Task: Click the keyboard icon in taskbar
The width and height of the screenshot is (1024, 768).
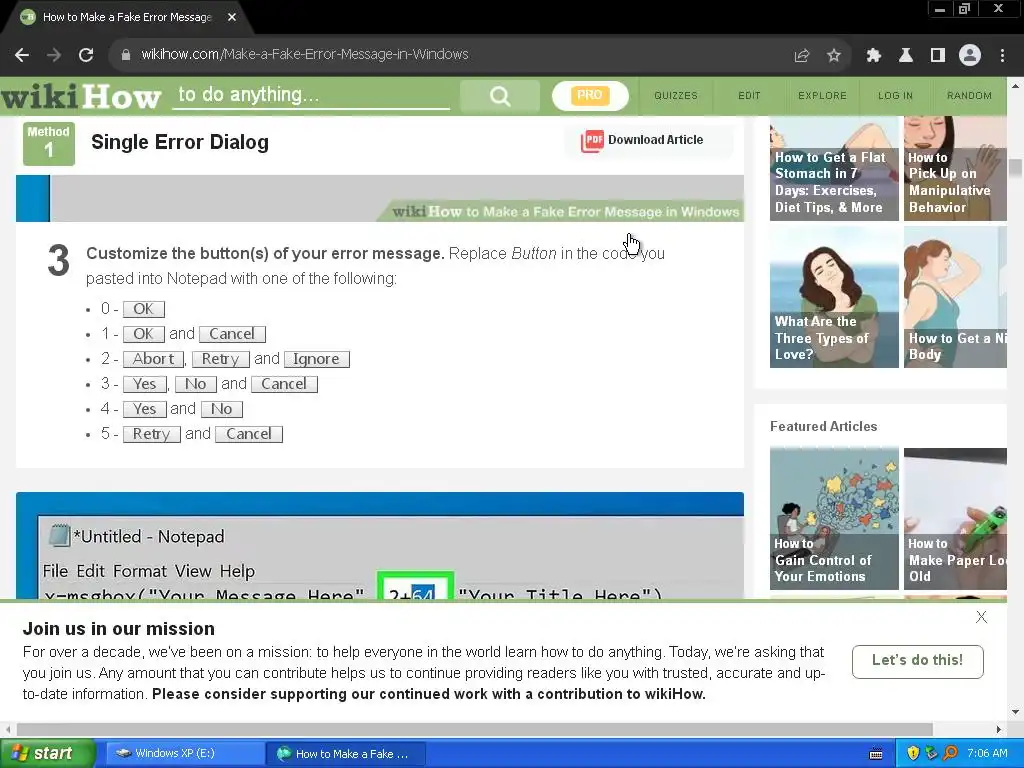Action: click(x=876, y=754)
